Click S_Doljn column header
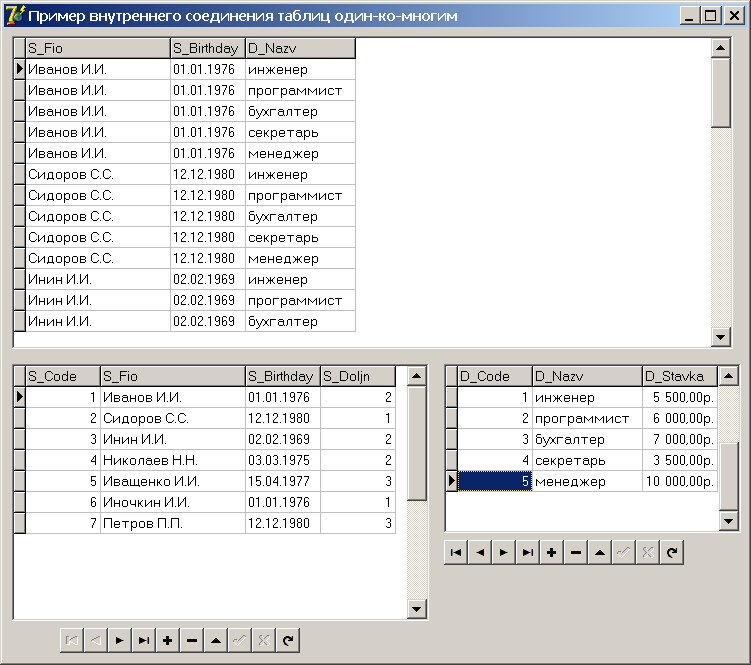The width and height of the screenshot is (751, 665). click(358, 376)
